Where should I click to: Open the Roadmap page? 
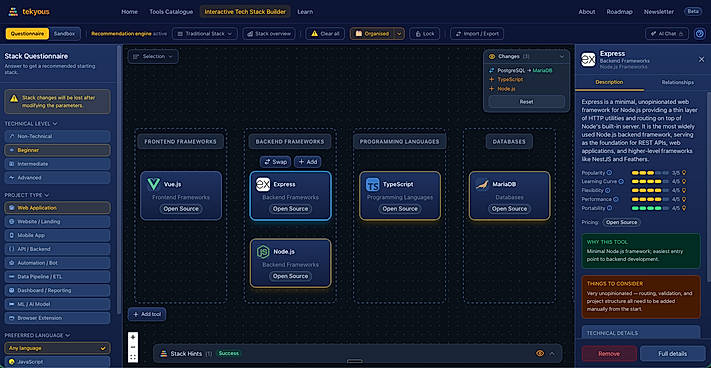[x=619, y=12]
